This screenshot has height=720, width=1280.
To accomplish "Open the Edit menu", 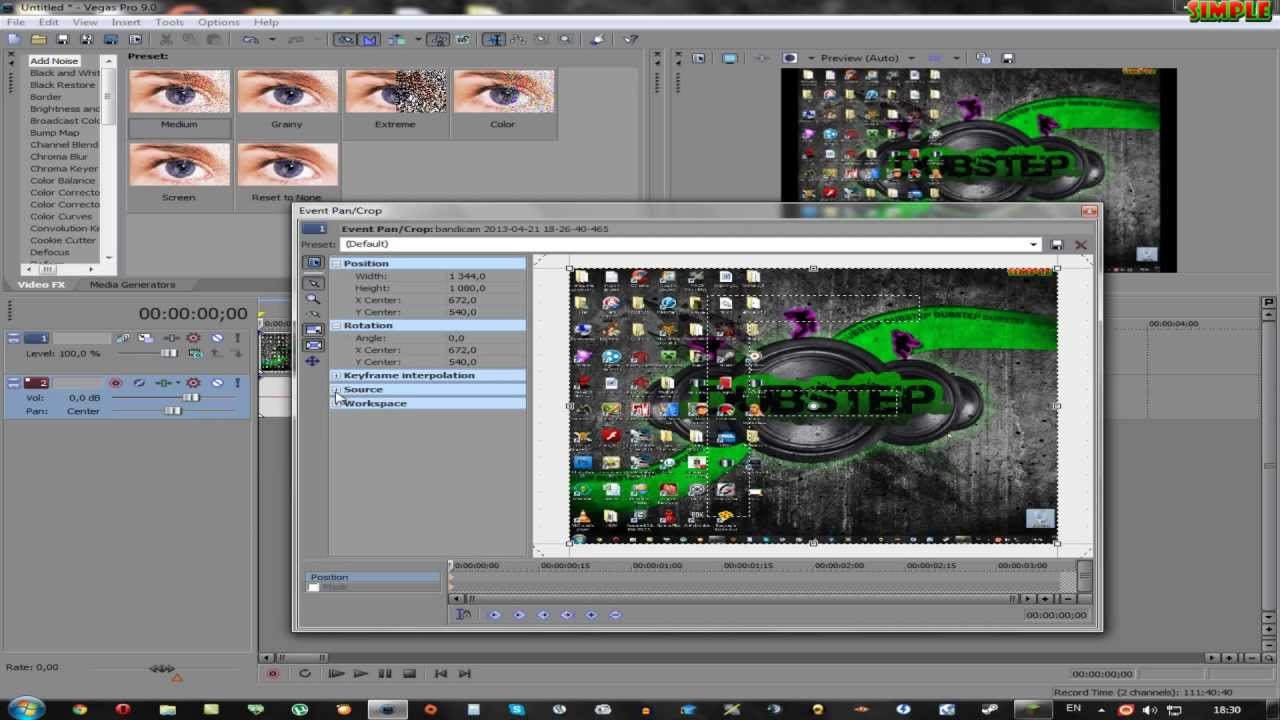I will pos(48,22).
